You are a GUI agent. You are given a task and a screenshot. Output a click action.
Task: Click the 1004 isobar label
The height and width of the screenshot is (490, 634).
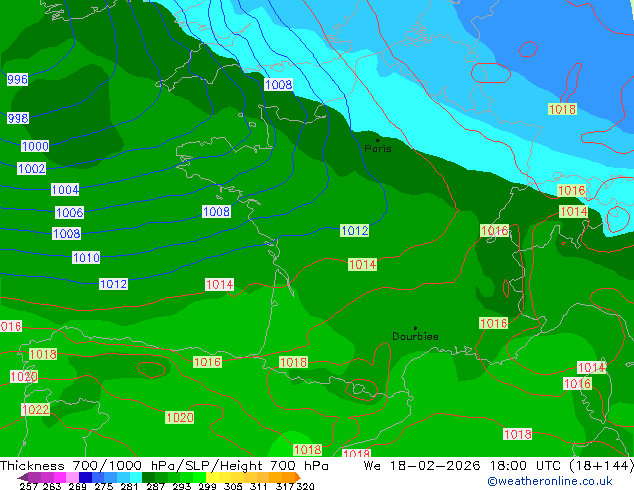tap(65, 189)
